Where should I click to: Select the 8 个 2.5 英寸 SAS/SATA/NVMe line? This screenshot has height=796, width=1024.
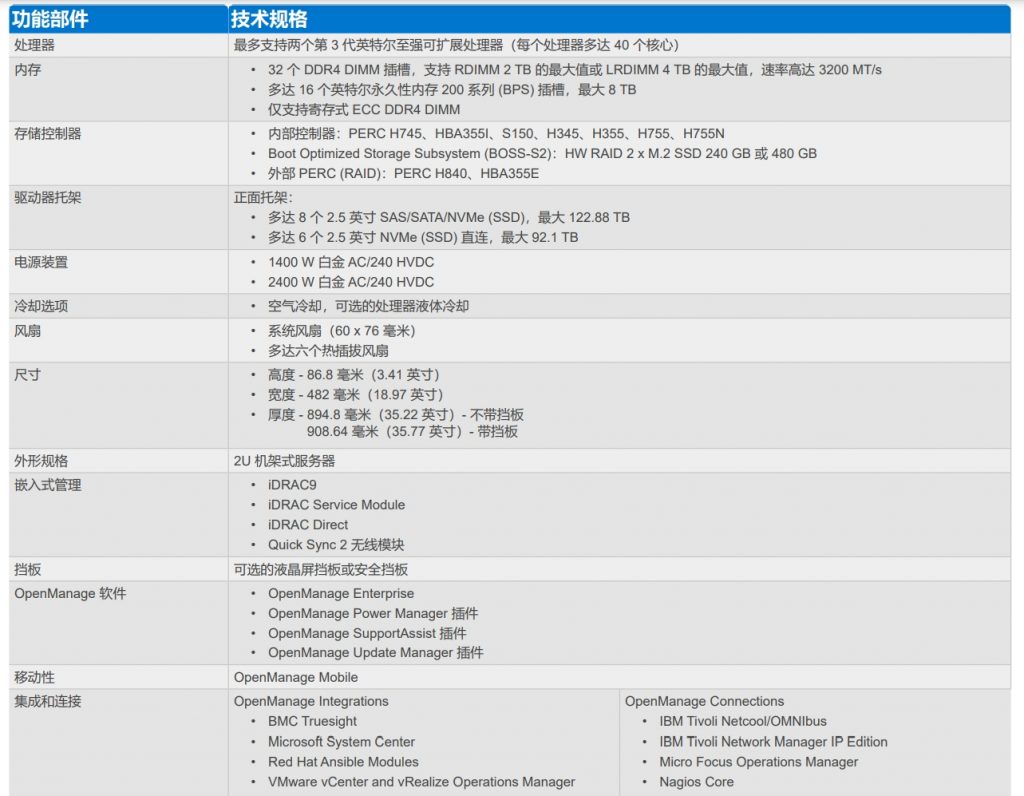click(449, 217)
